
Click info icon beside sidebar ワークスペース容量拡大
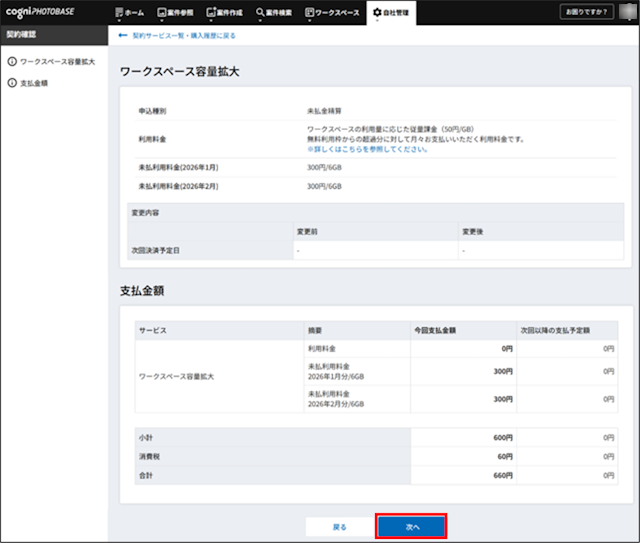[12, 62]
